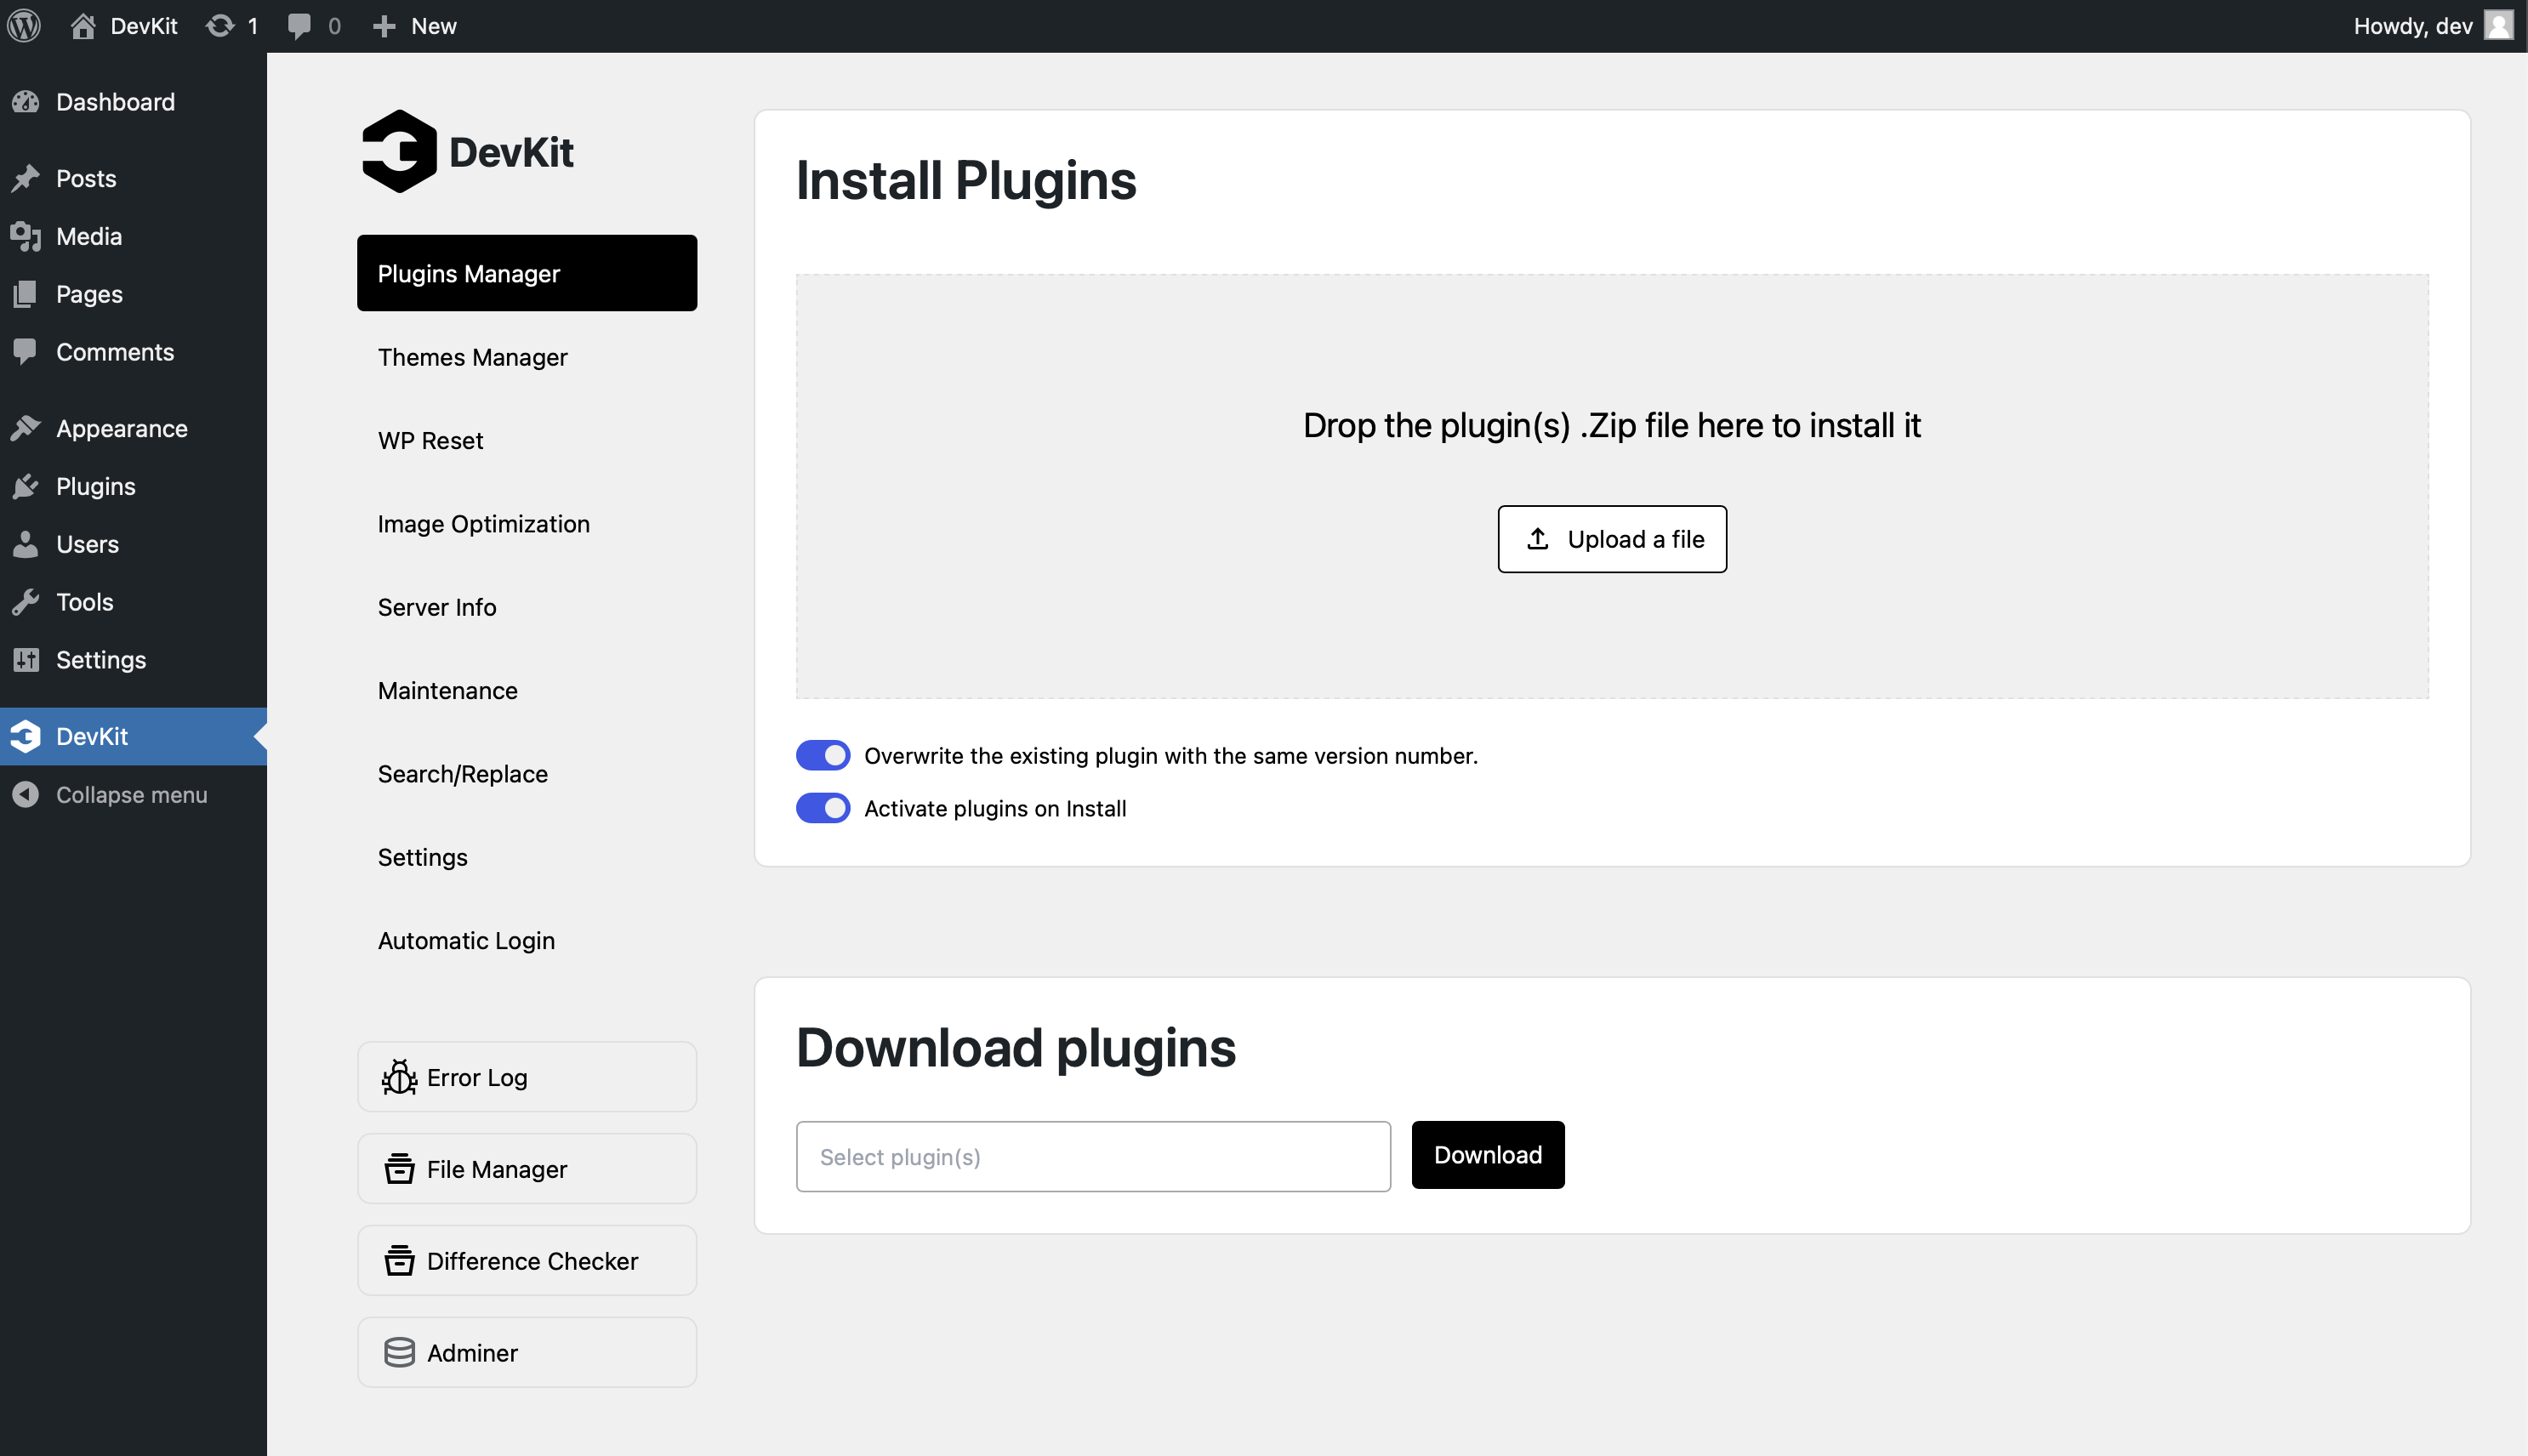Click the Users person icon
2528x1456 pixels.
26,544
